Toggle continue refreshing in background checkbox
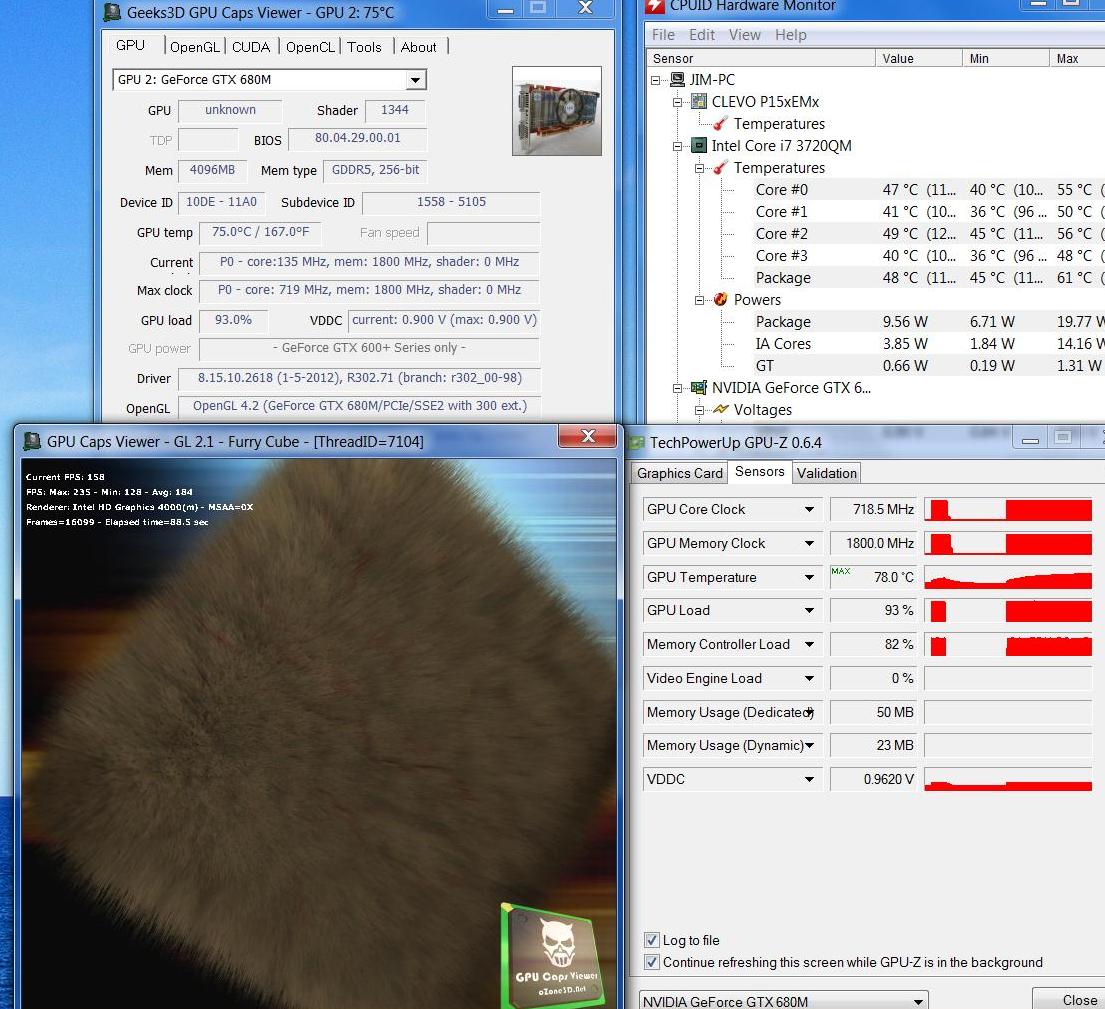The image size is (1105, 1009). click(652, 962)
